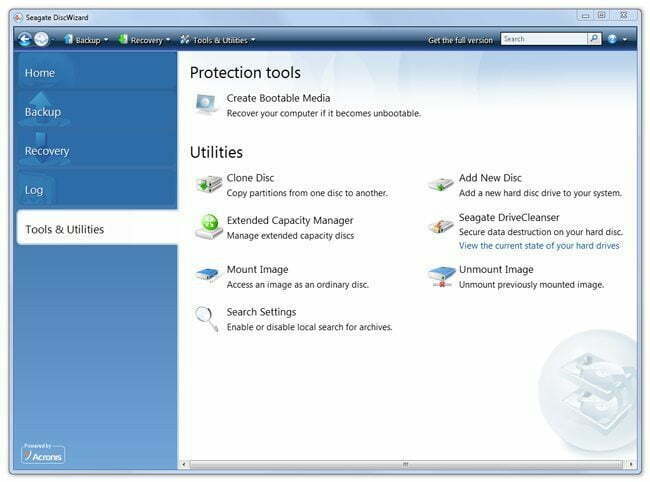Click 'Secure data destruction on your hard disc.' text
Viewport: 650px width, 482px height.
pyautogui.click(x=541, y=232)
